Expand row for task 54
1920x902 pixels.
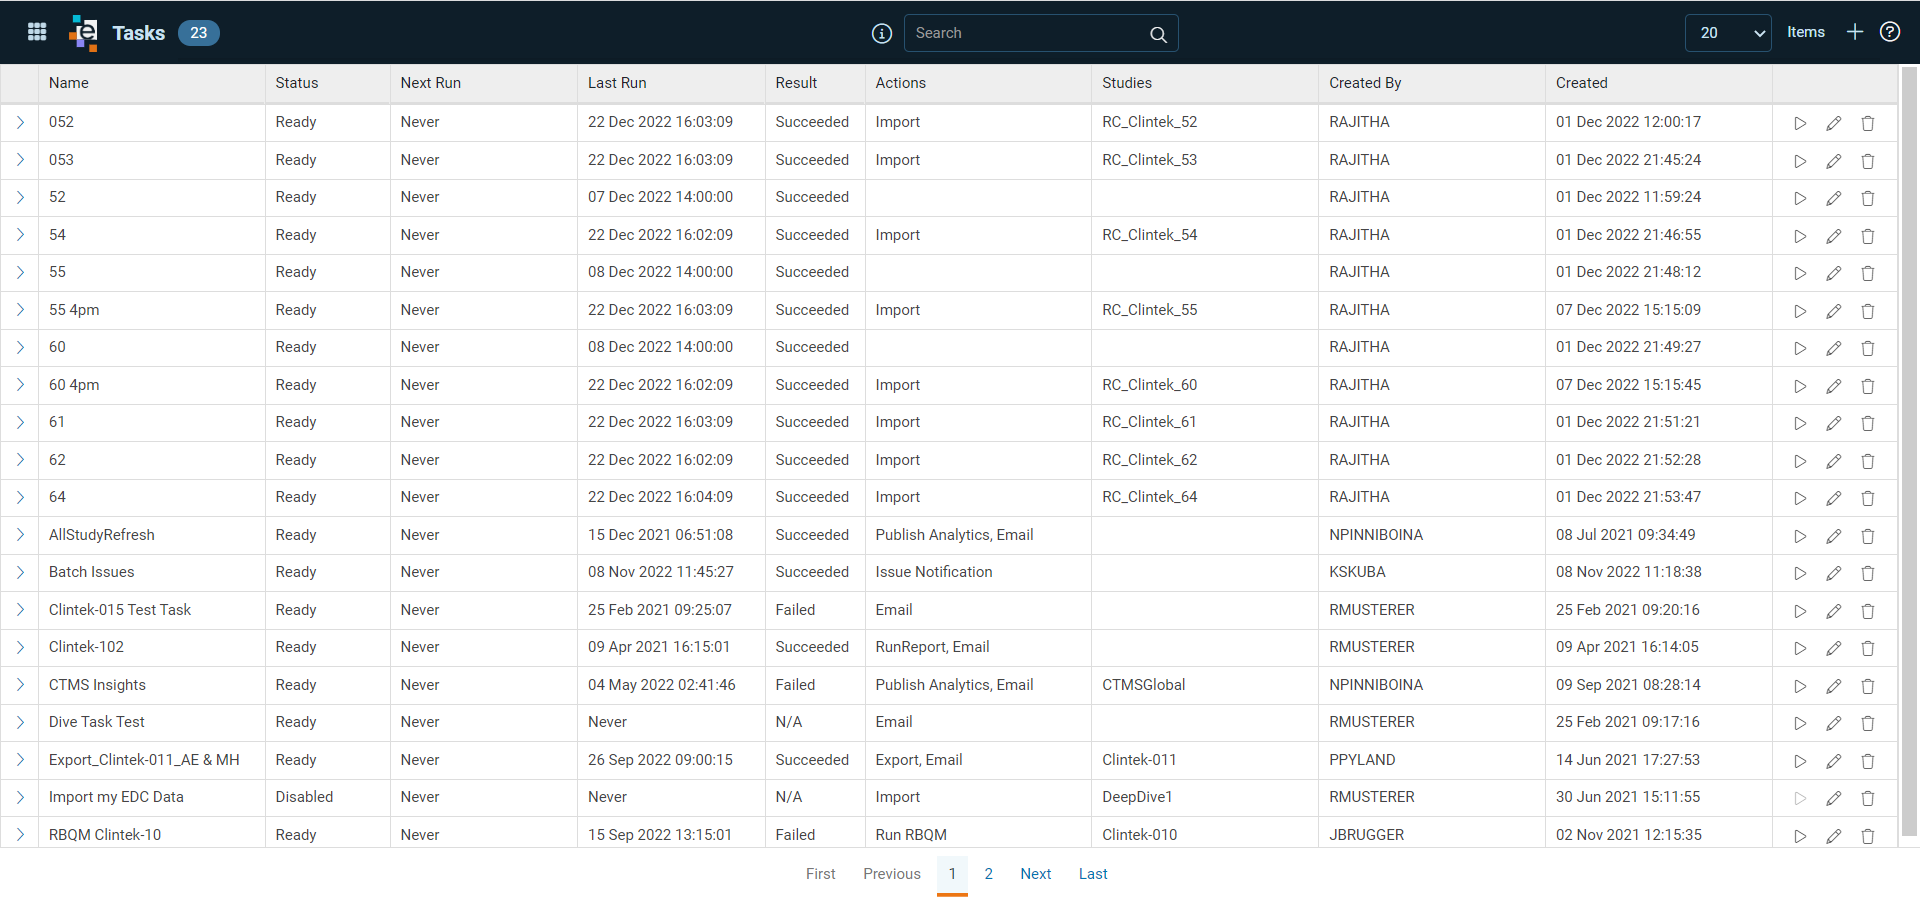click(x=20, y=235)
